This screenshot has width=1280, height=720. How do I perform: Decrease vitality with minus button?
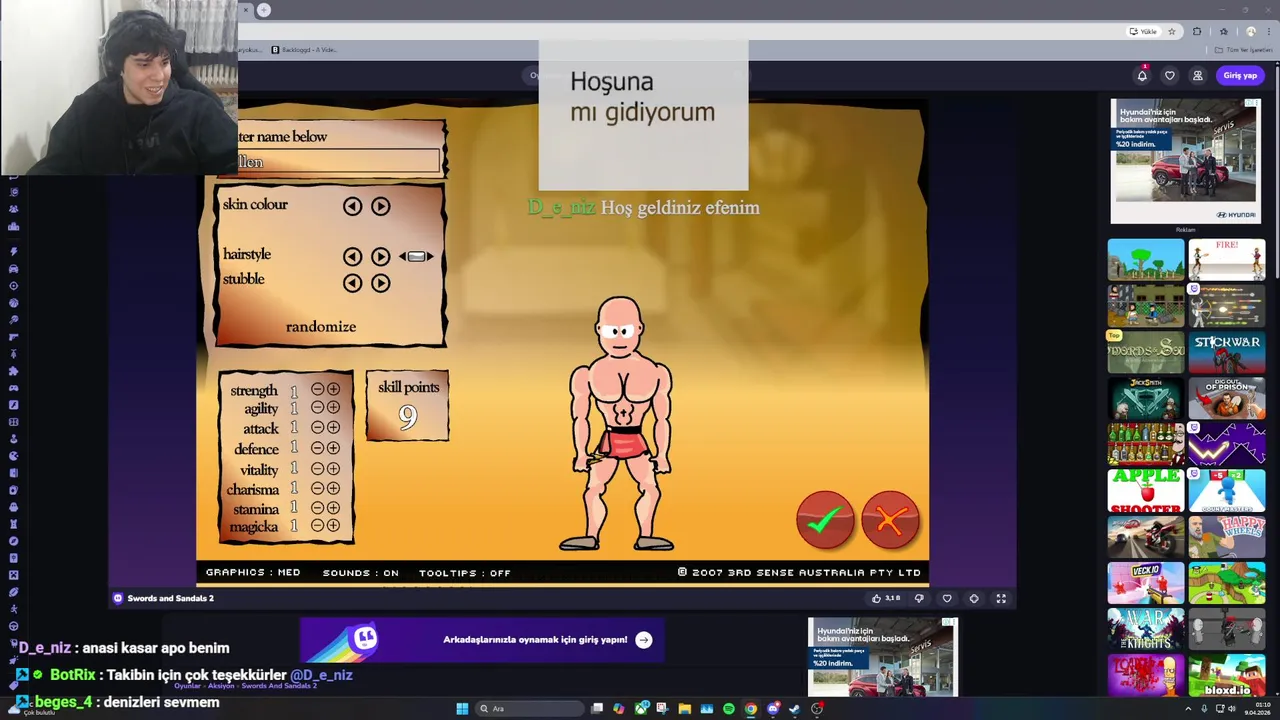tap(318, 468)
